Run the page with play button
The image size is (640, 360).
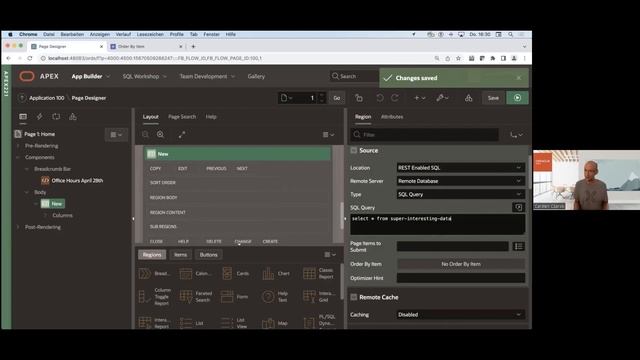tap(517, 98)
